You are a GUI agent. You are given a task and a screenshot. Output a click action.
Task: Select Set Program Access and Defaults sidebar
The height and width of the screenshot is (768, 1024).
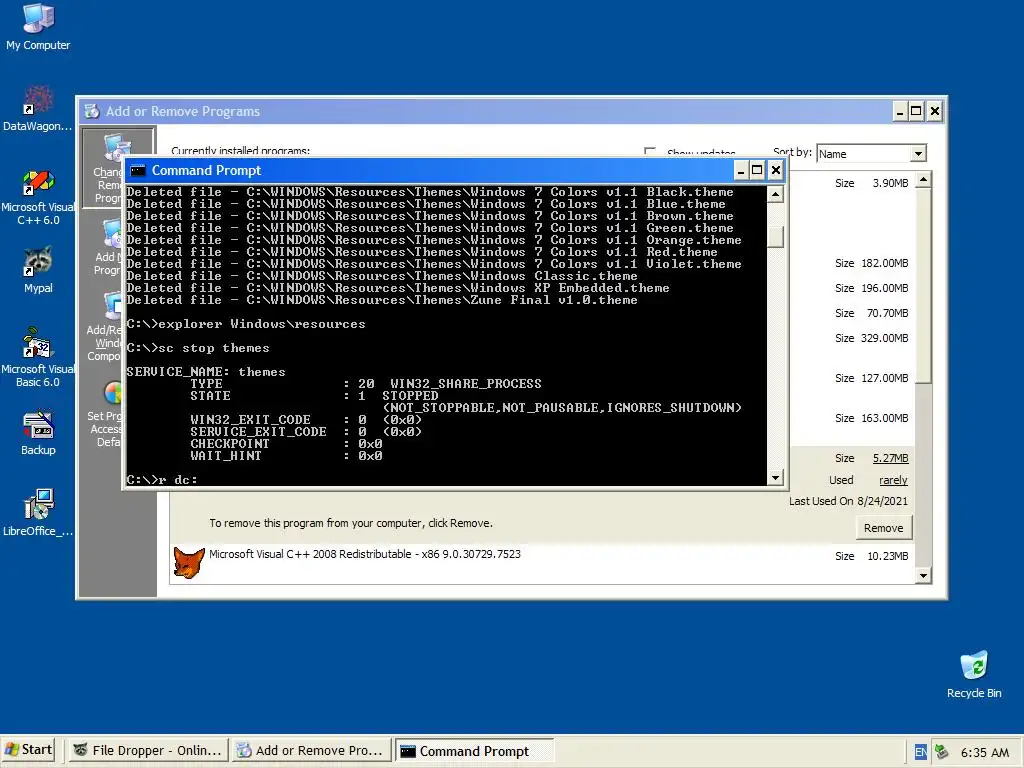(104, 414)
